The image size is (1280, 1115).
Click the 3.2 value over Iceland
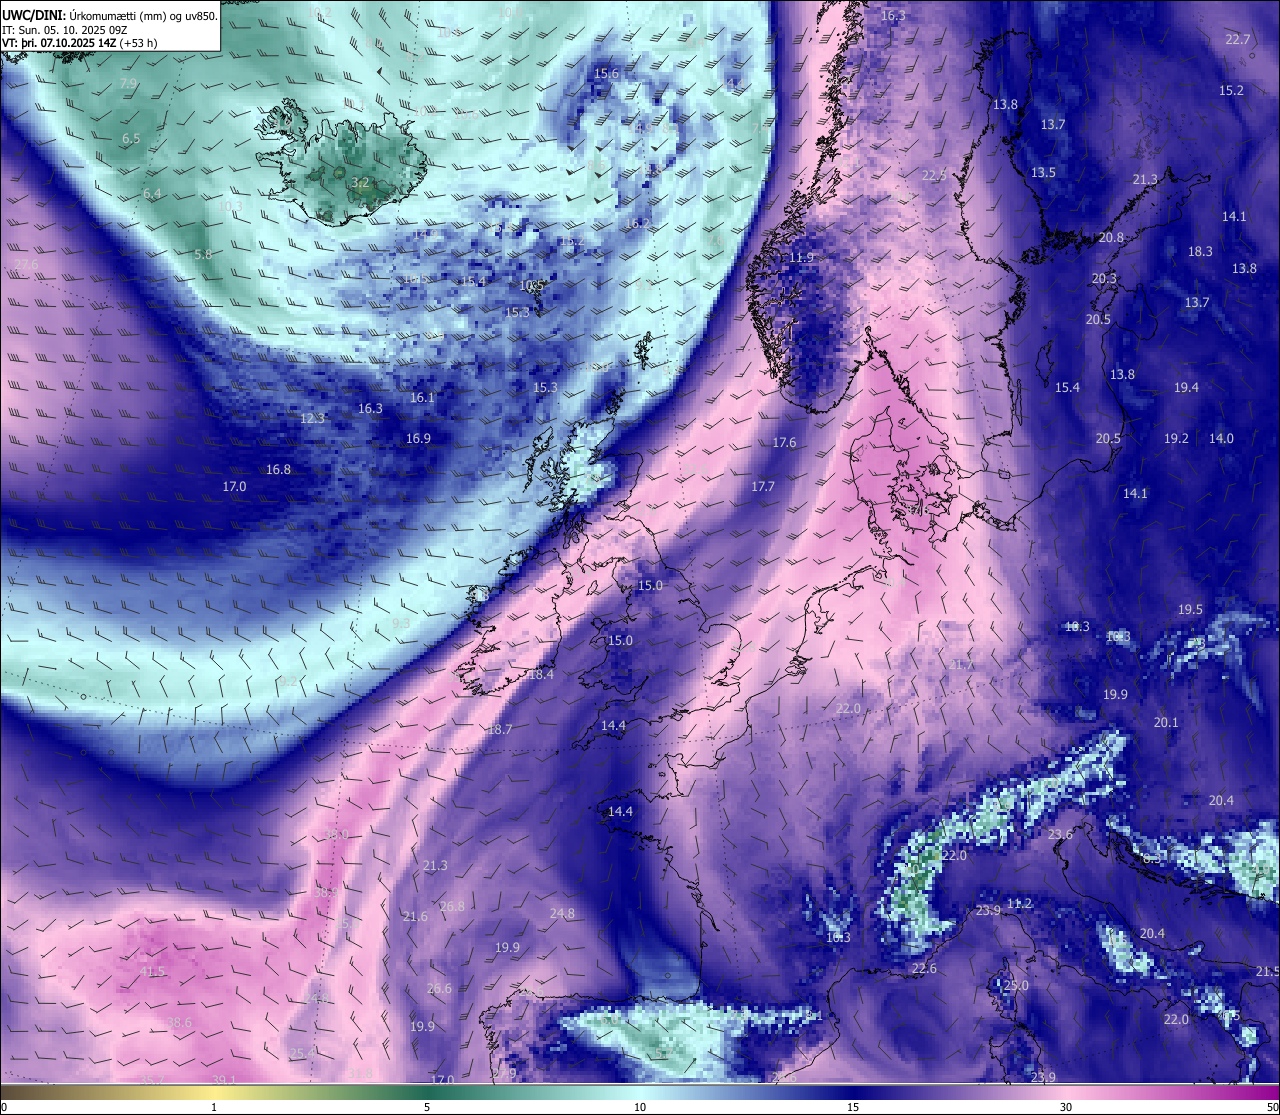[x=360, y=182]
